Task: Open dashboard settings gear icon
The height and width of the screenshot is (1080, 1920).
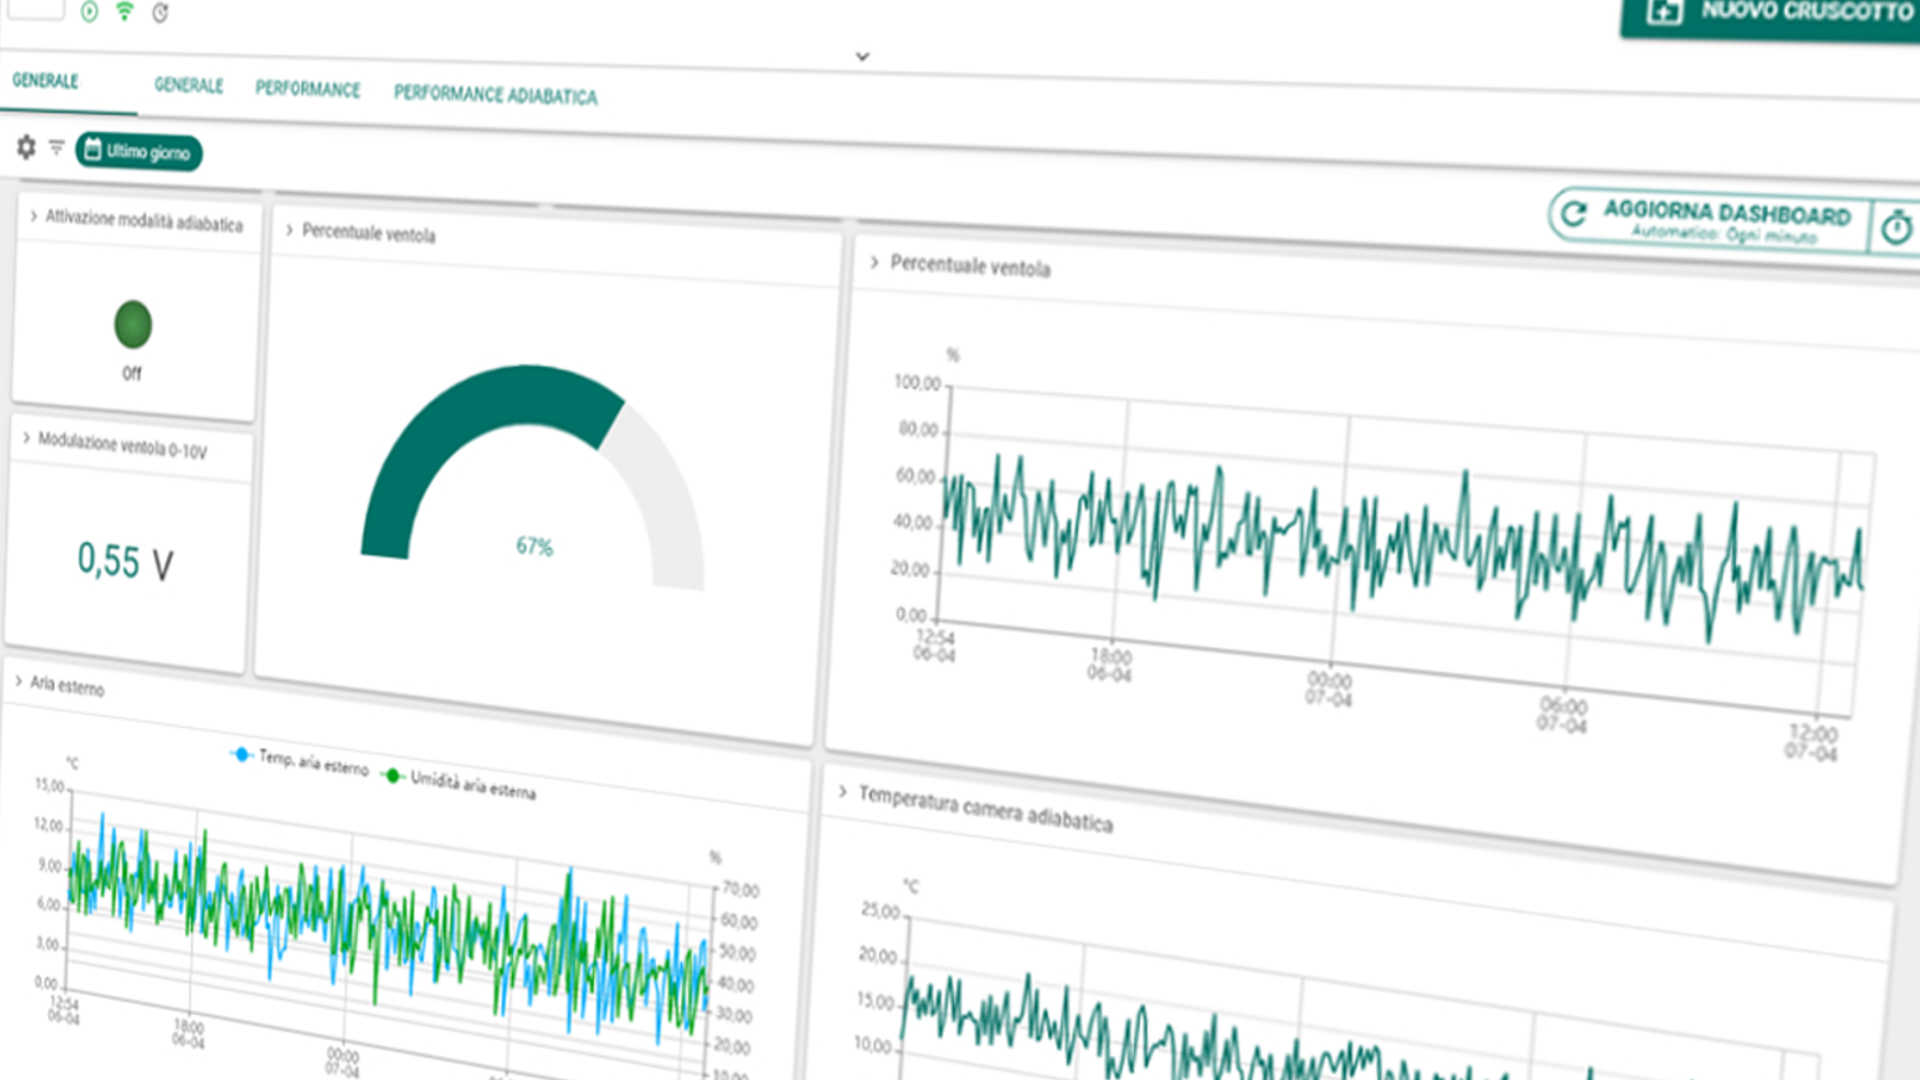Action: (26, 147)
